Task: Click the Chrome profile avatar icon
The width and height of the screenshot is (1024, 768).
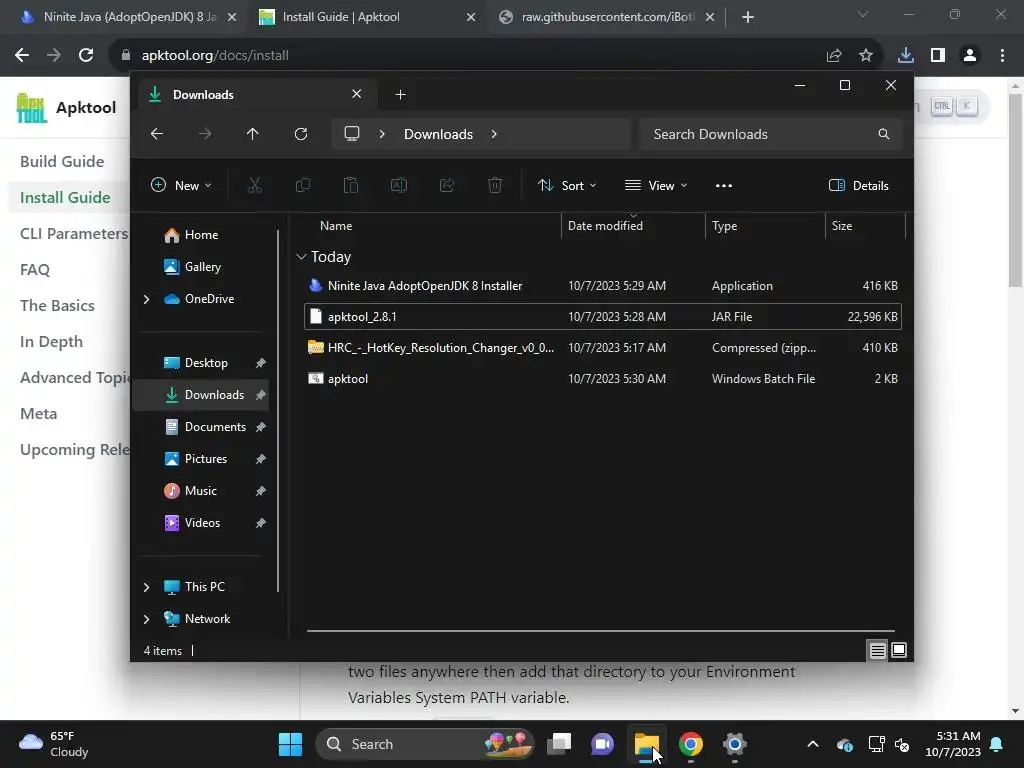Action: [970, 56]
